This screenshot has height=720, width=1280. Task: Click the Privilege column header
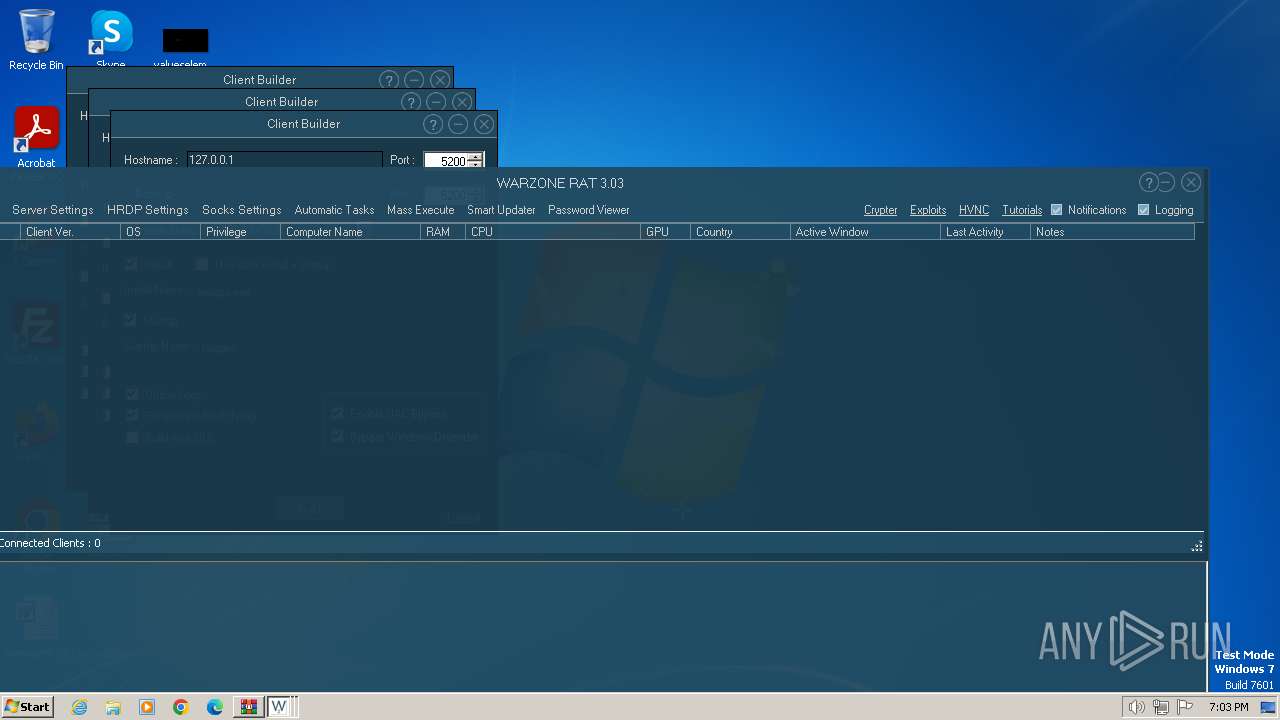coord(240,232)
